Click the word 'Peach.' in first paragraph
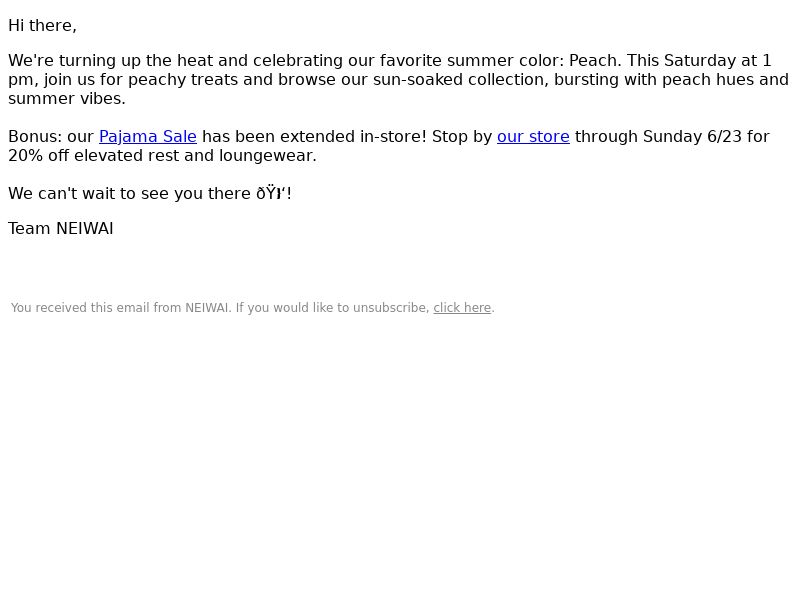800x600 pixels. tap(595, 61)
